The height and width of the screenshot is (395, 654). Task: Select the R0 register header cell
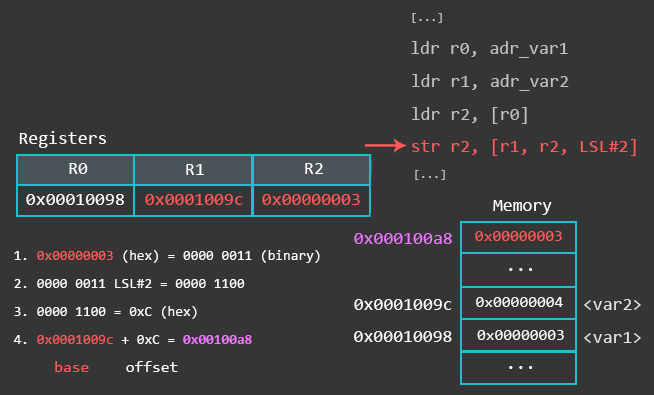(x=75, y=170)
